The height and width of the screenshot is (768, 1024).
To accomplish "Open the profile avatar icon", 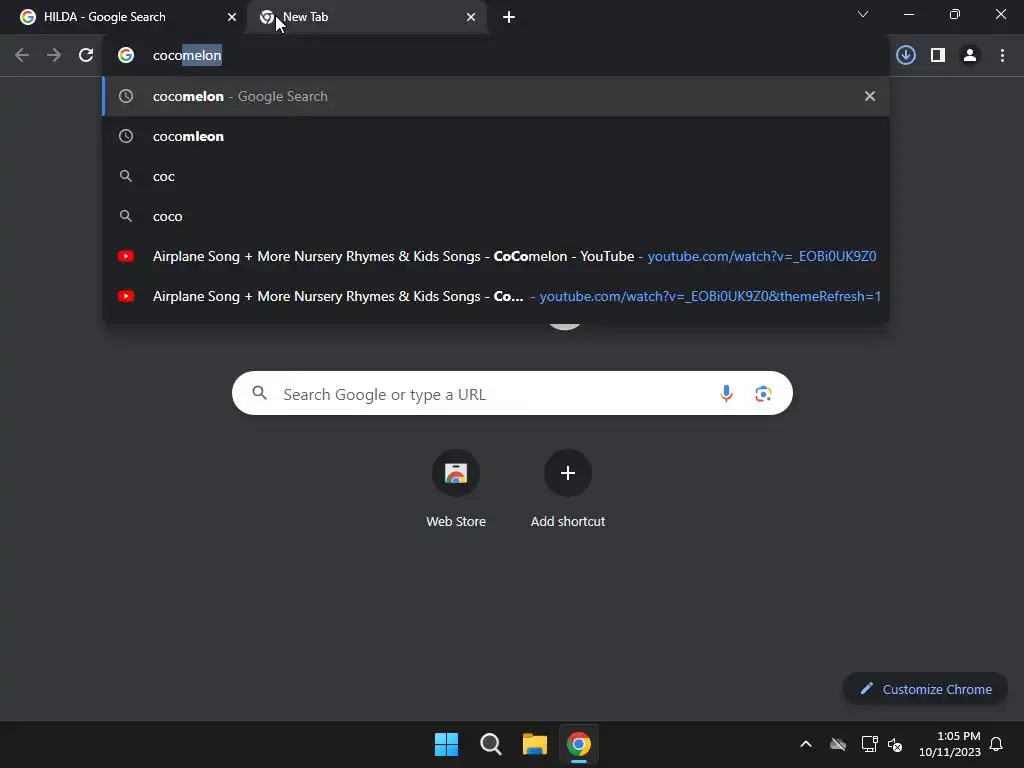I will click(970, 56).
